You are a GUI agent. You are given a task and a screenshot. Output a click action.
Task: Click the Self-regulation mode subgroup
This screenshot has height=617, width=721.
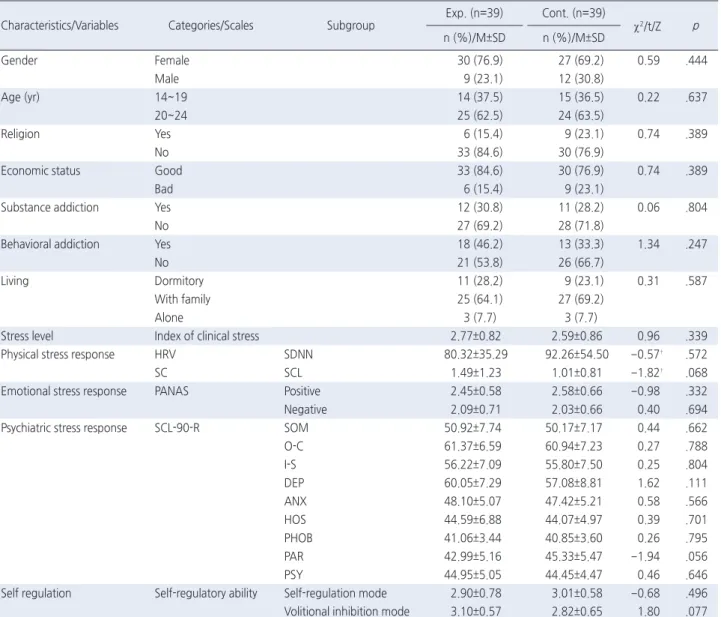pyautogui.click(x=335, y=594)
